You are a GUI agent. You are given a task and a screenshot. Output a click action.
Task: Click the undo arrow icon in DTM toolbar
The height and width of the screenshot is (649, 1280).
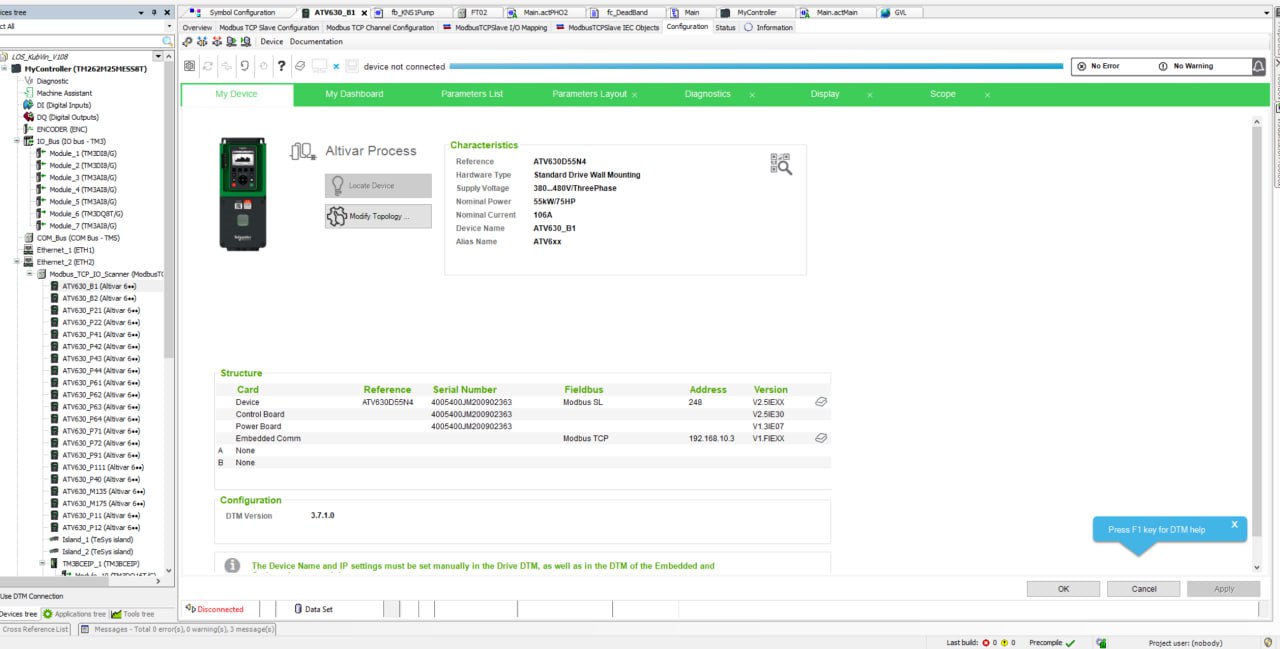pyautogui.click(x=245, y=66)
